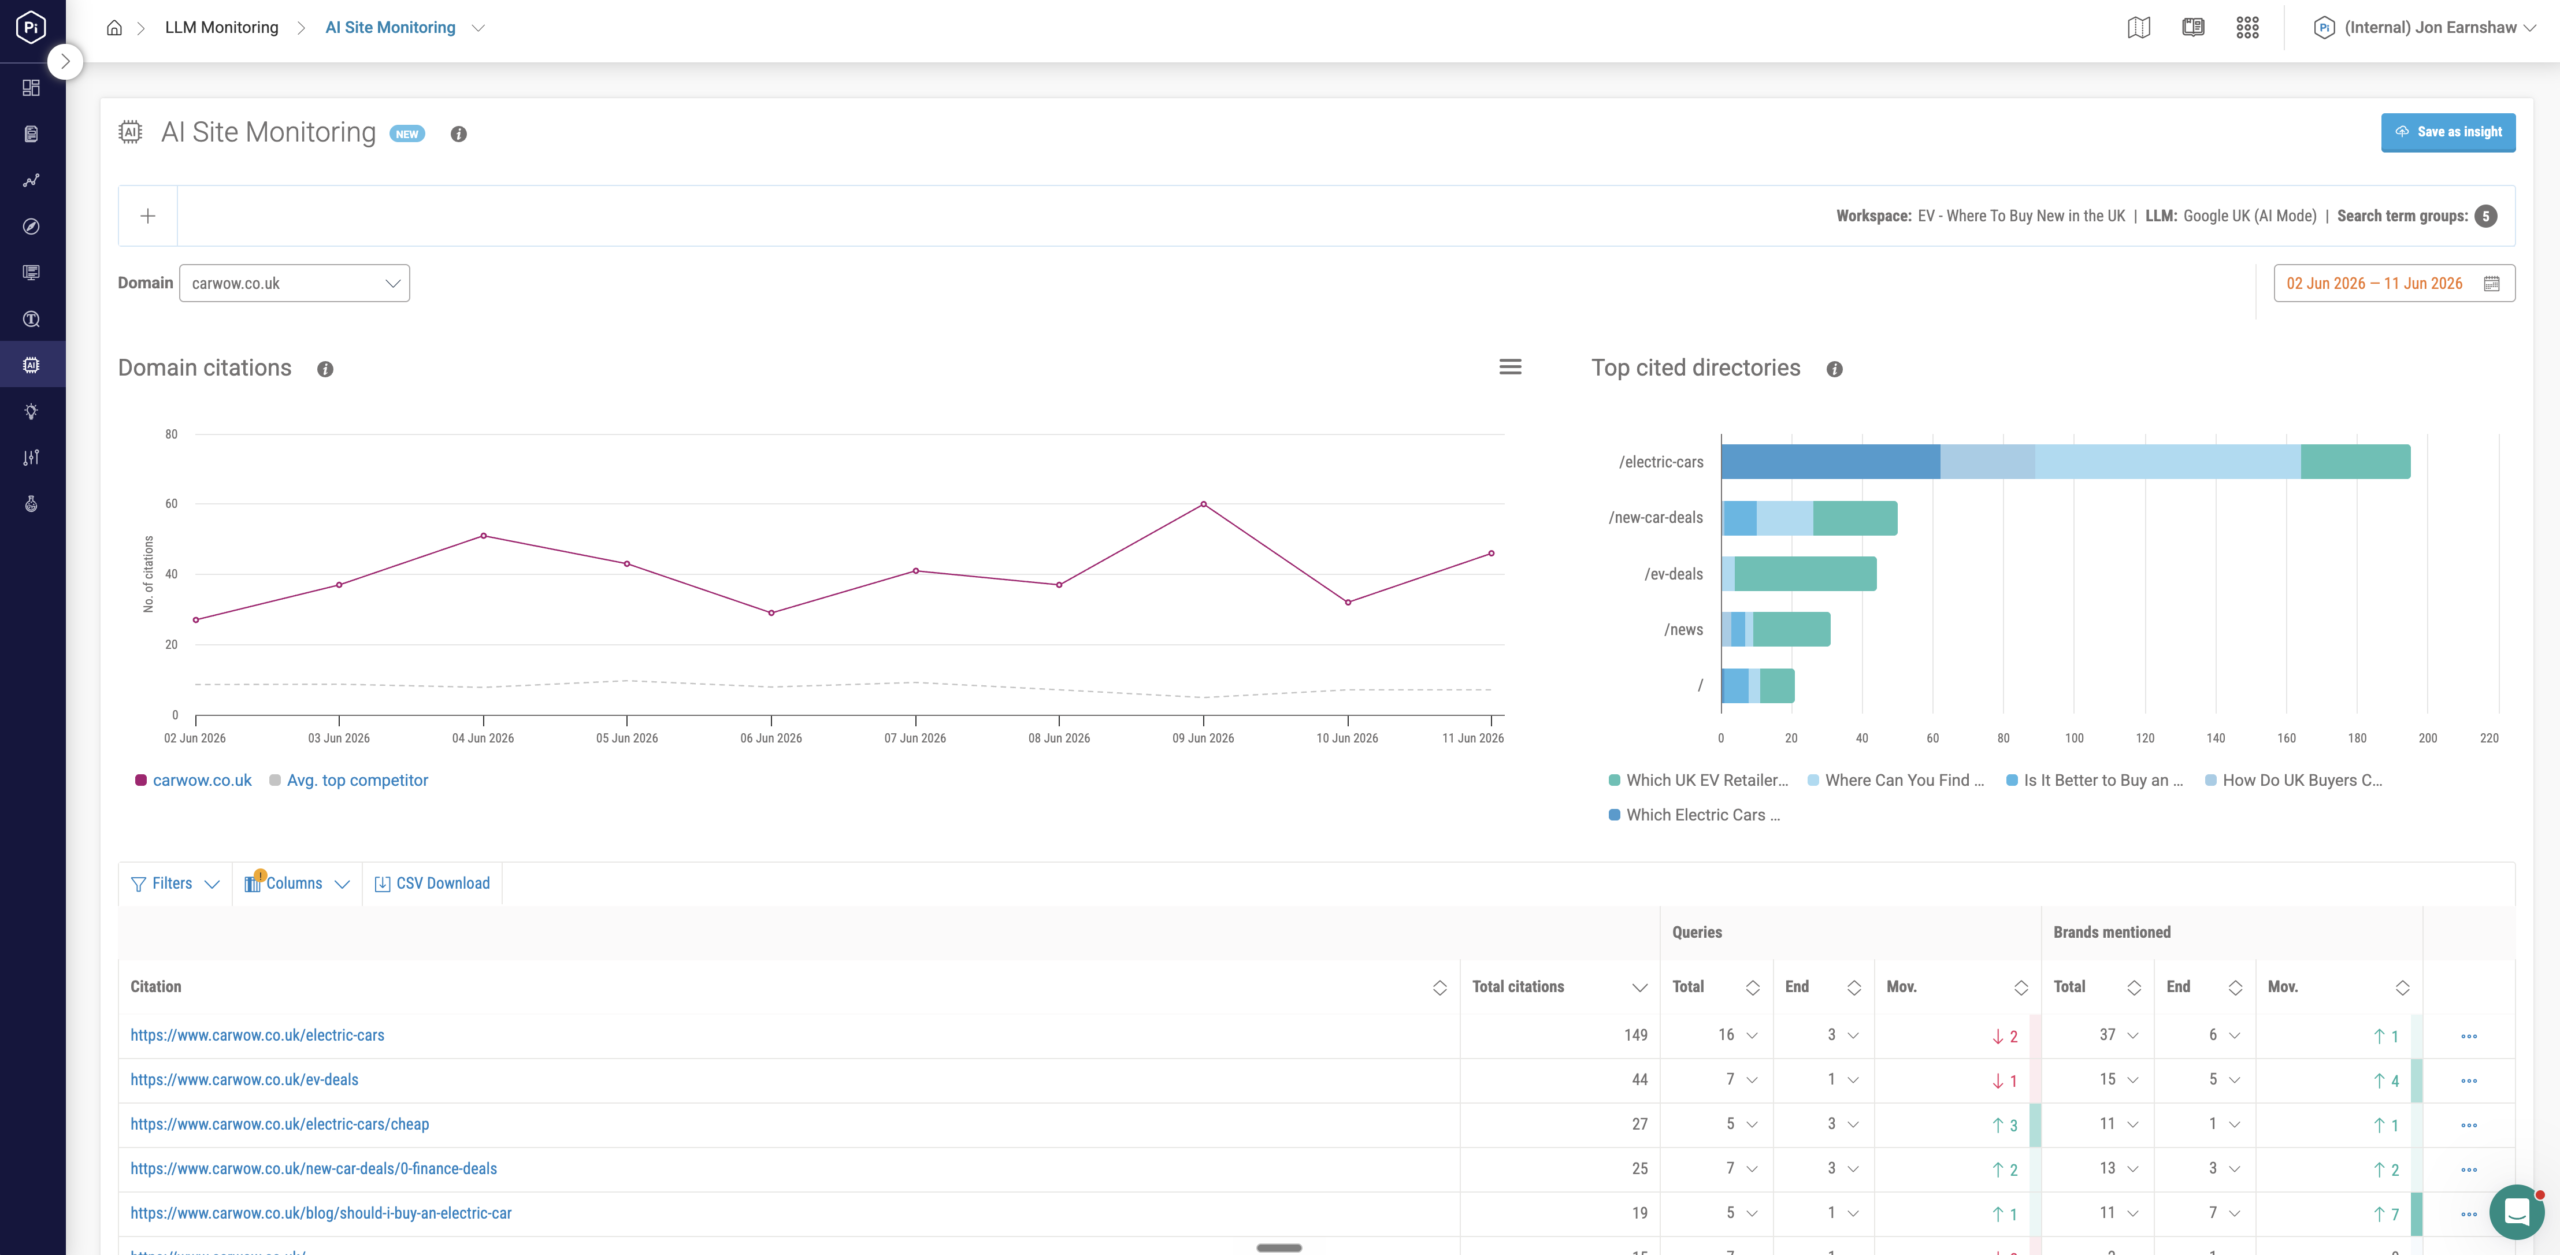The image size is (2560, 1255).
Task: Toggle 'How Do UK Buyers C...' legend item
Action: (2294, 780)
